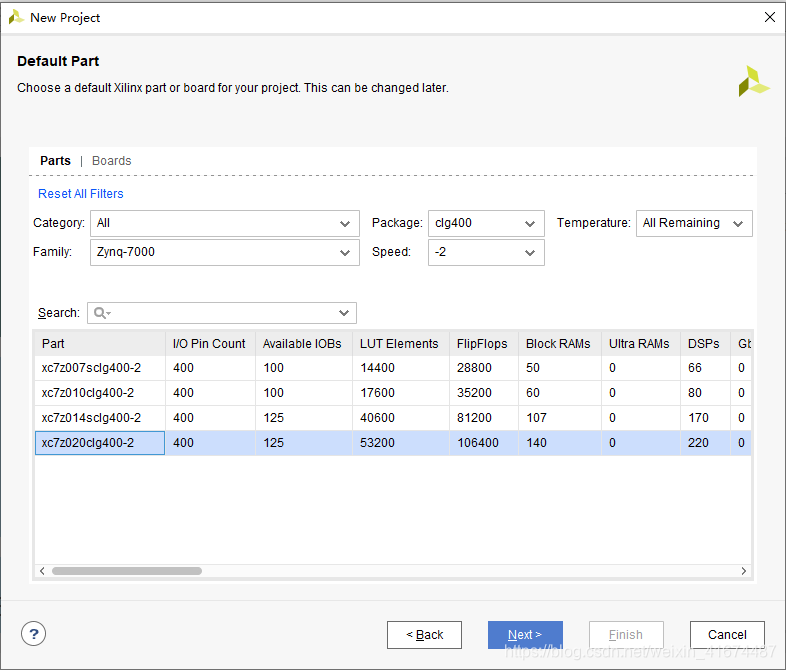Image resolution: width=786 pixels, height=670 pixels.
Task: Proceed with the Next button
Action: tap(525, 635)
